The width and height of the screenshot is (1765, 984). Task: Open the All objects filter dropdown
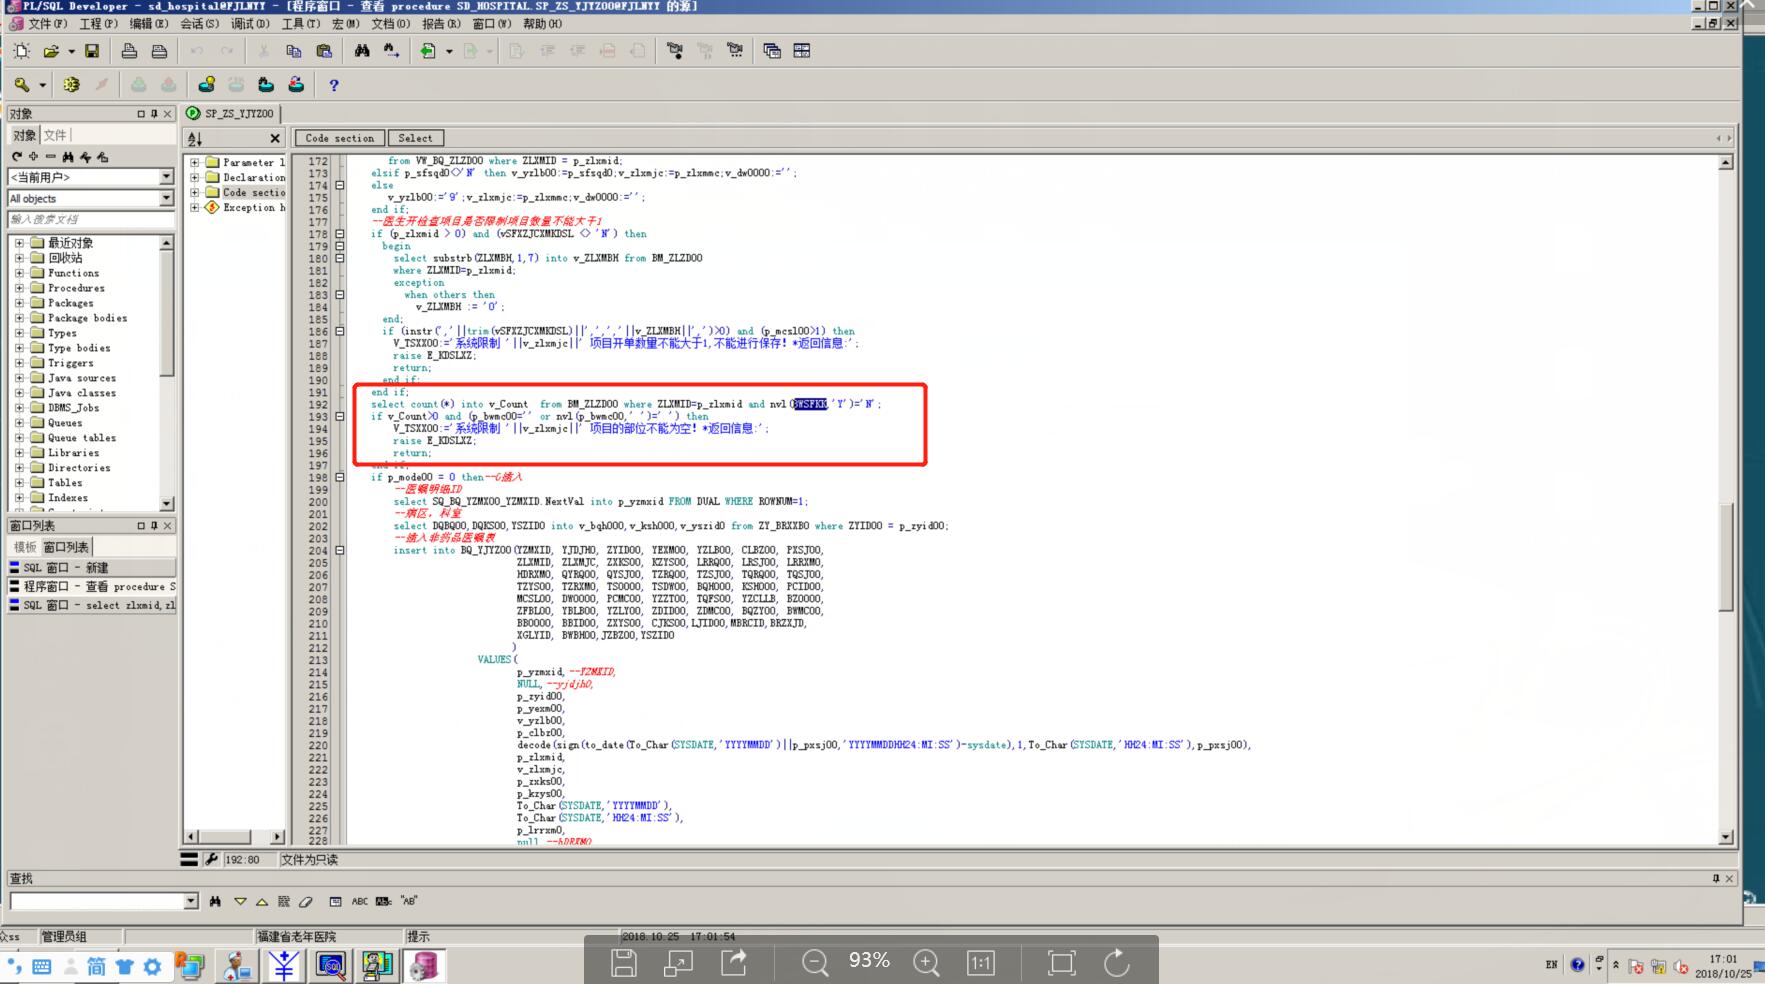[166, 199]
